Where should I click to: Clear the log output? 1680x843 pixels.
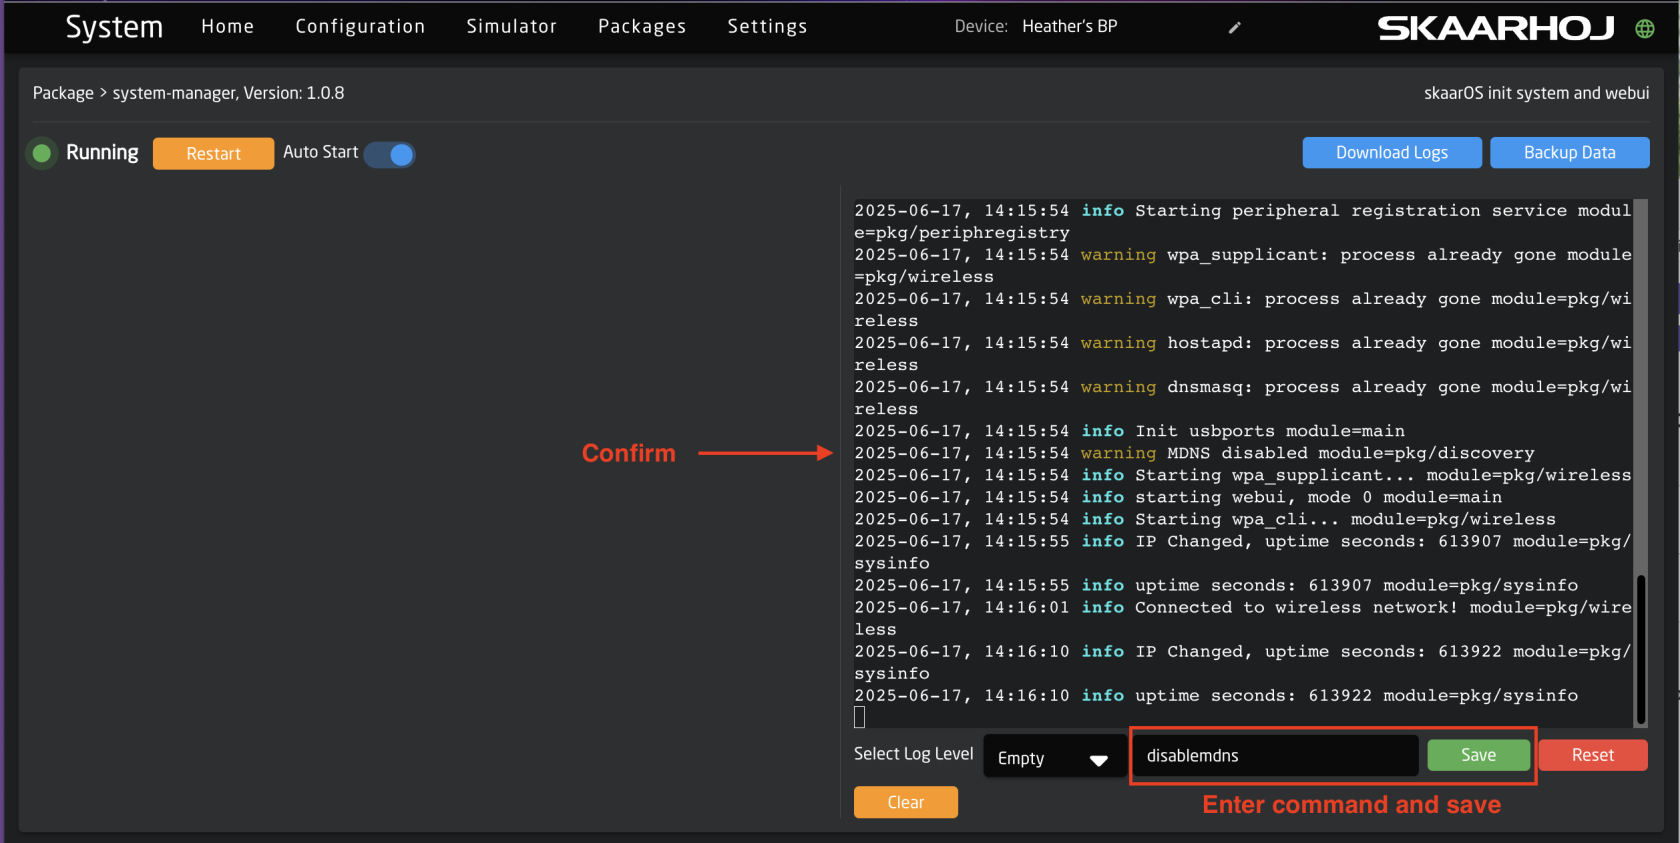[905, 802]
